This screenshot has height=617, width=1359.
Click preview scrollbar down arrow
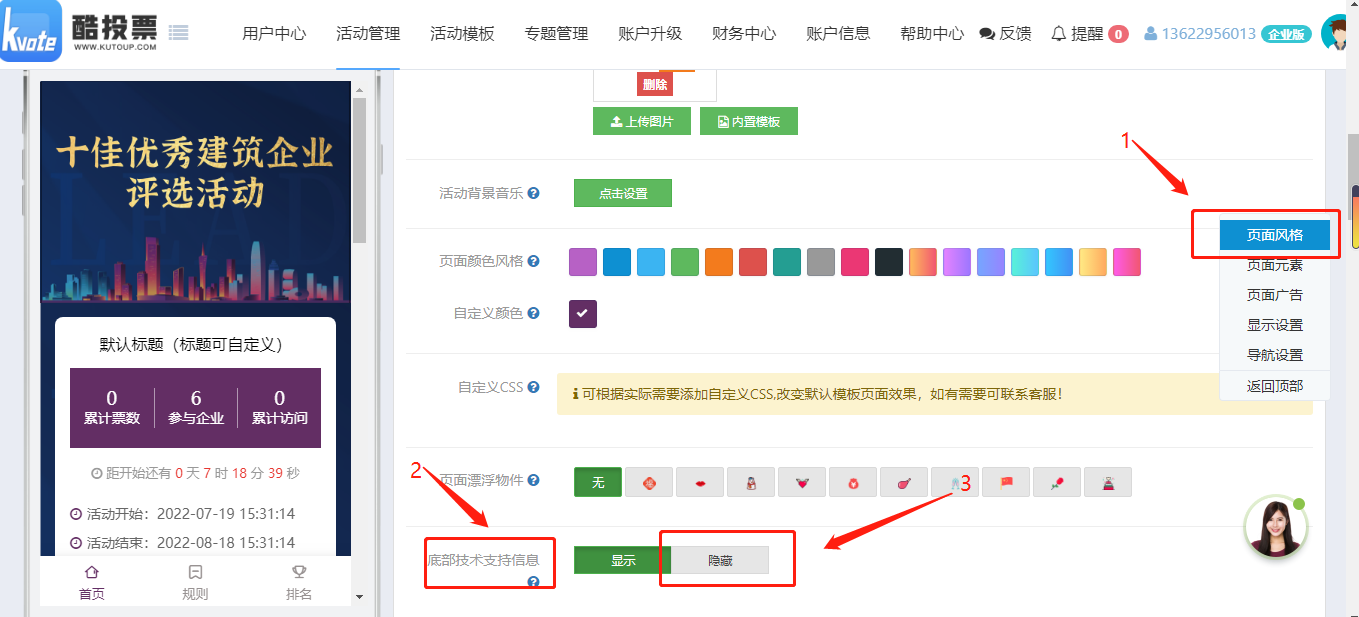360,597
